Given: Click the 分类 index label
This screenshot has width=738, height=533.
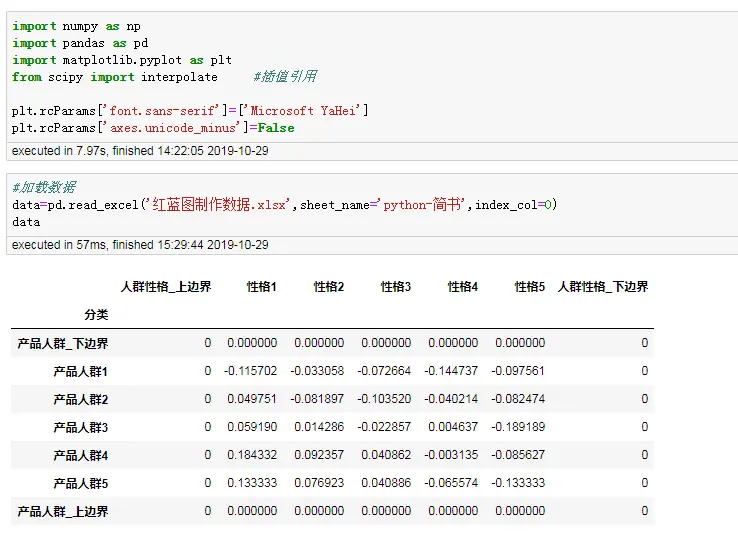Looking at the screenshot, I should [x=97, y=315].
